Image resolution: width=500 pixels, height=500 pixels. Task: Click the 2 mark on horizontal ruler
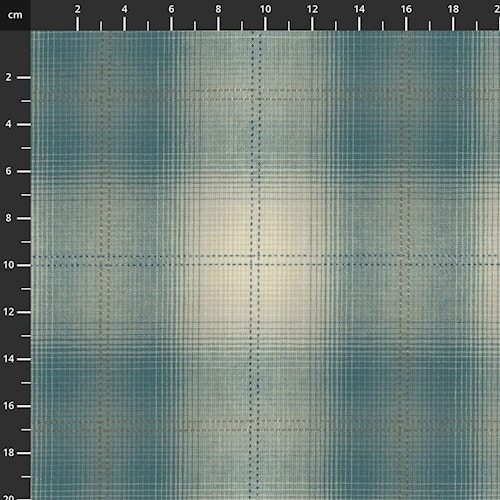click(x=77, y=9)
